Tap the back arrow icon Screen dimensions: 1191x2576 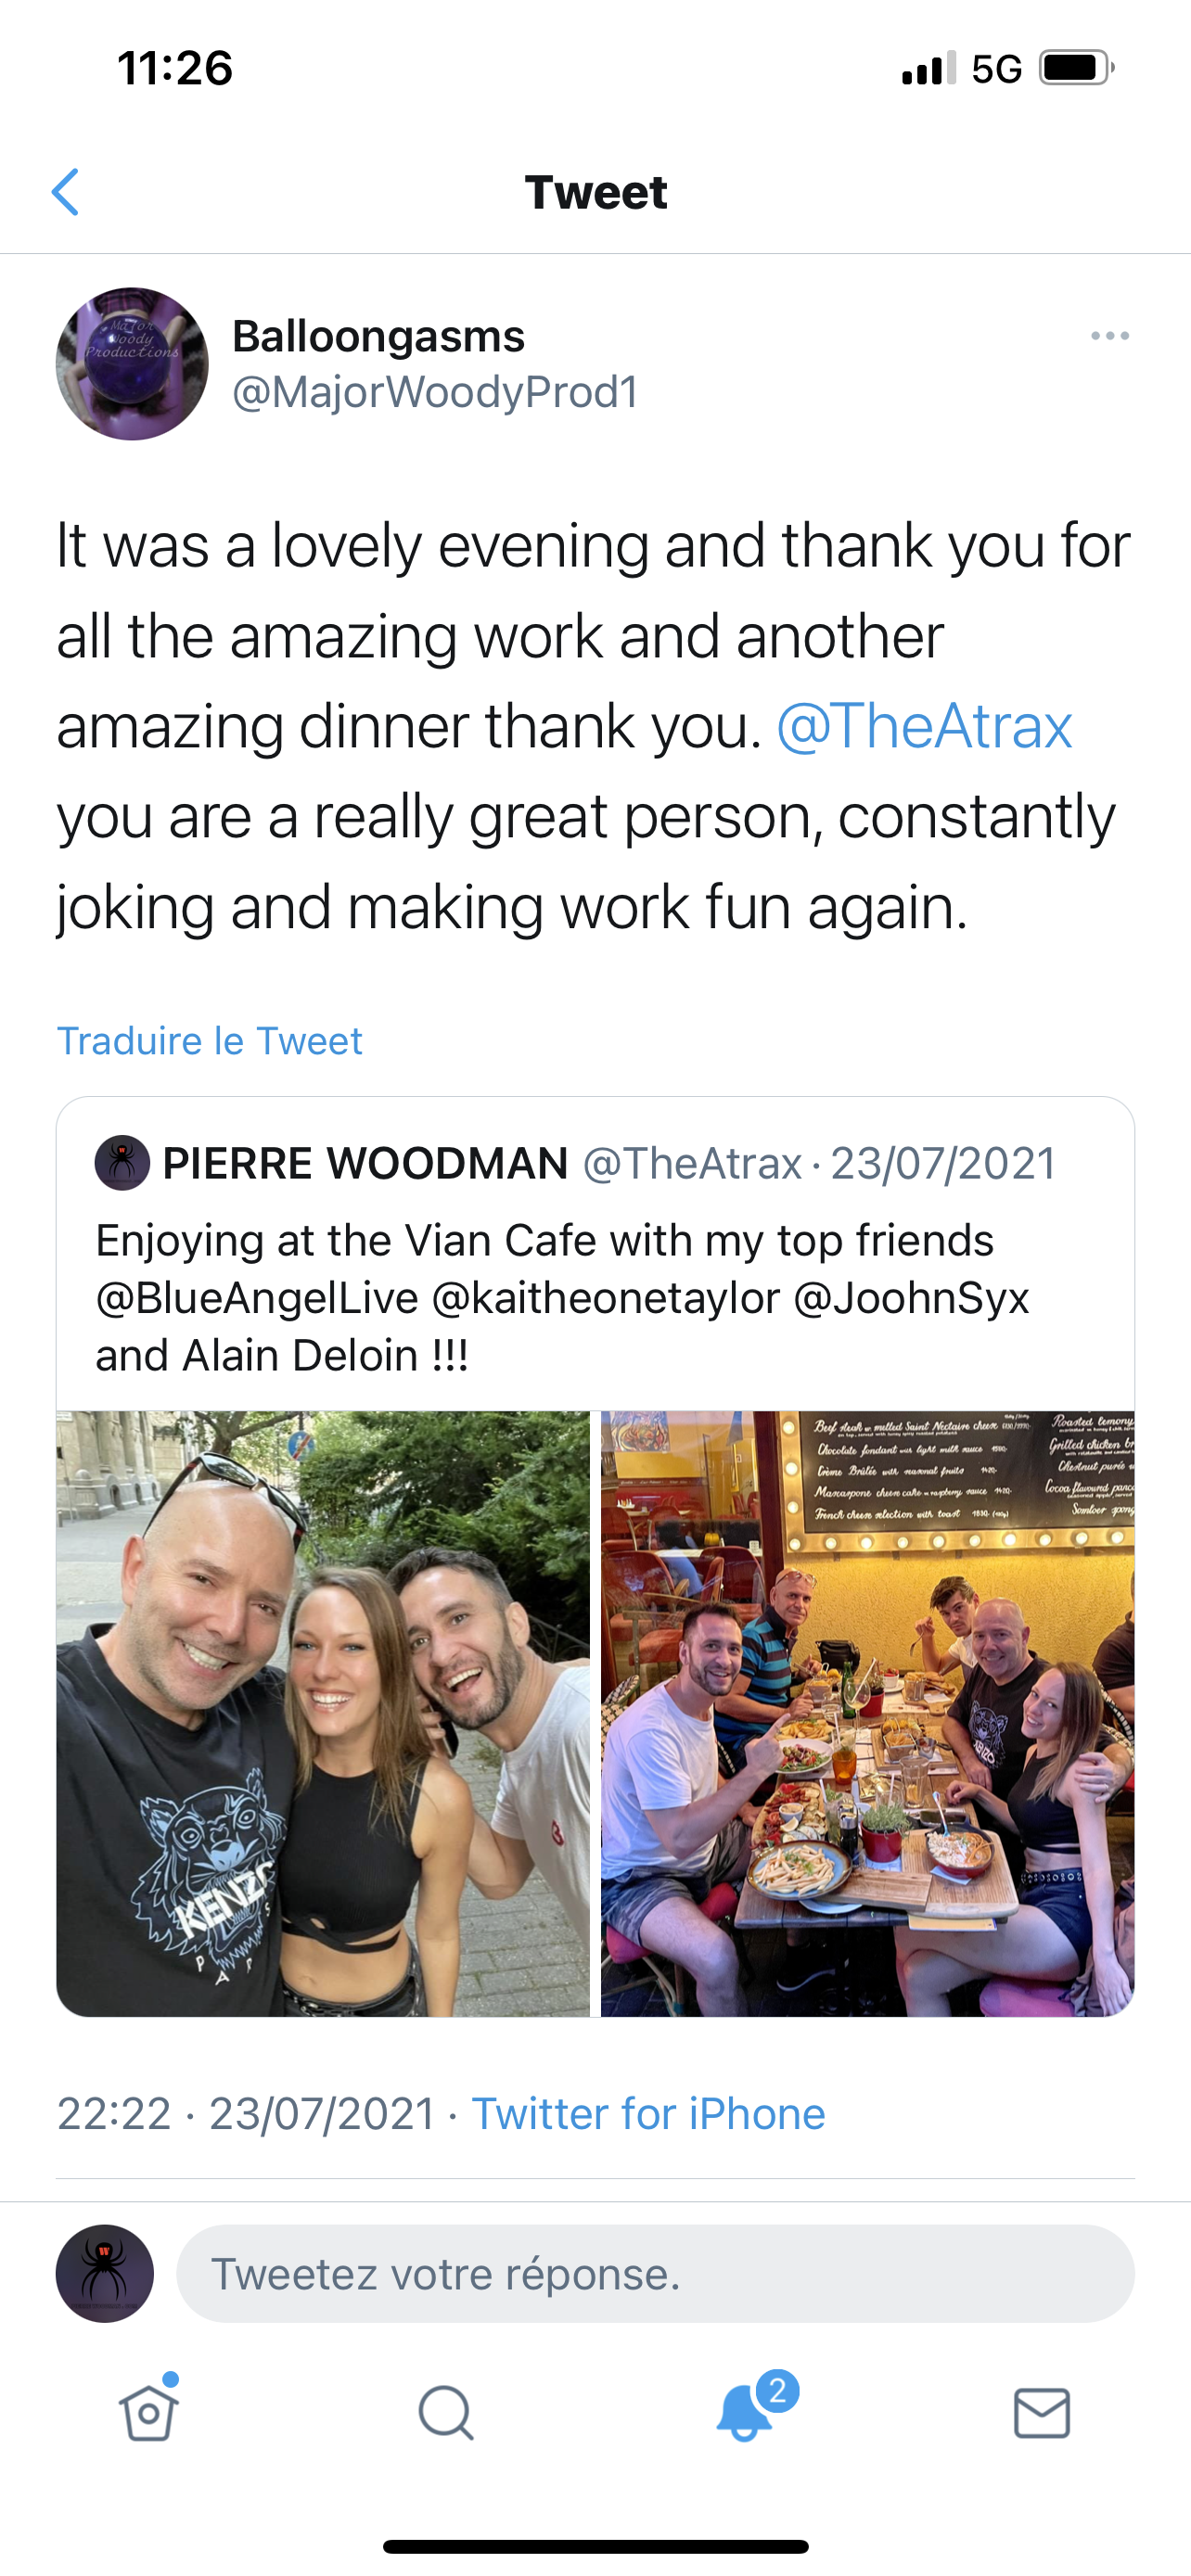pyautogui.click(x=65, y=192)
